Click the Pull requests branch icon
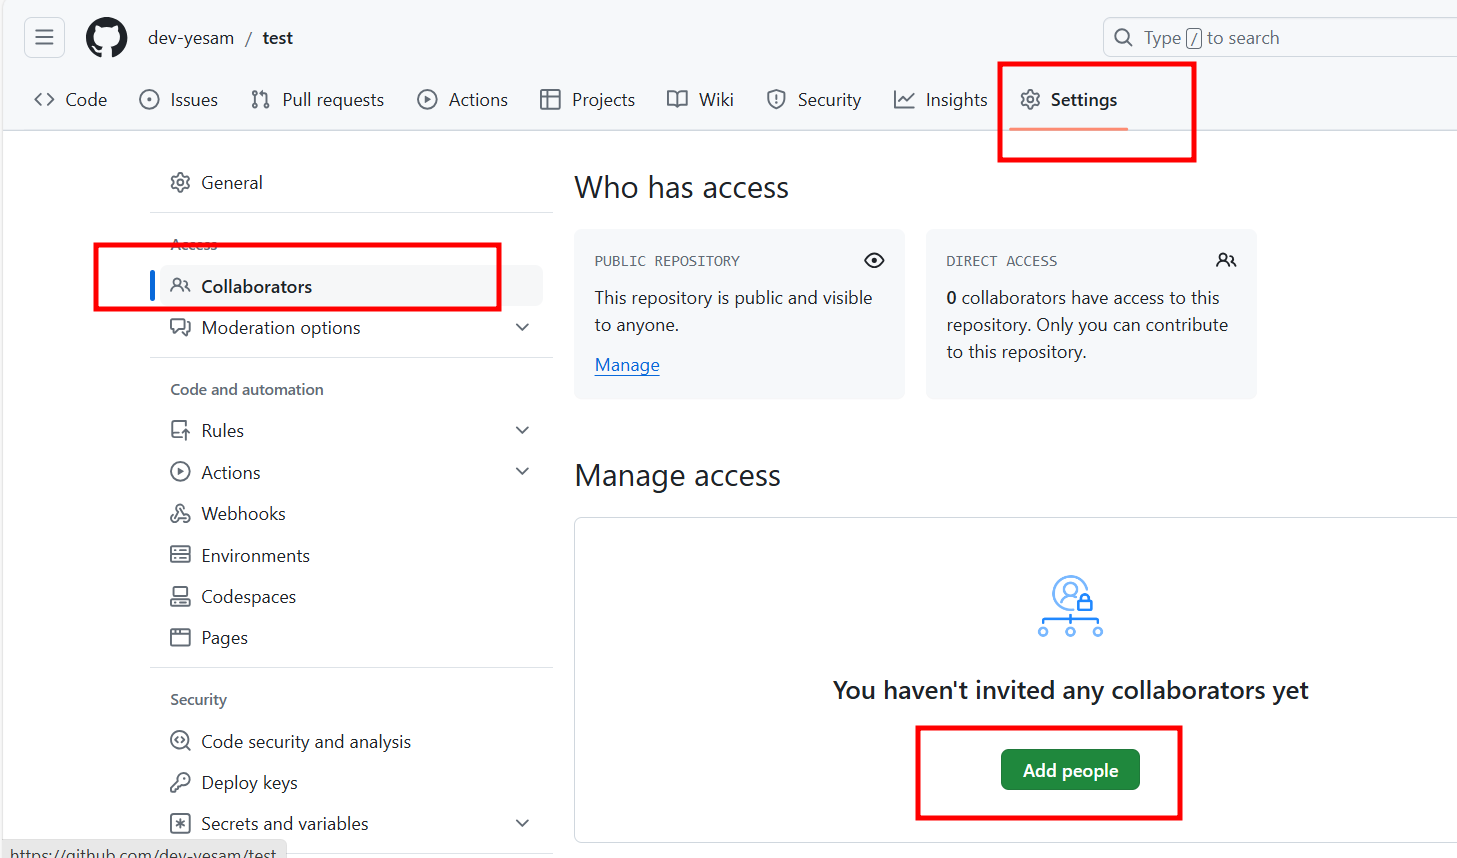1457x858 pixels. pyautogui.click(x=260, y=99)
